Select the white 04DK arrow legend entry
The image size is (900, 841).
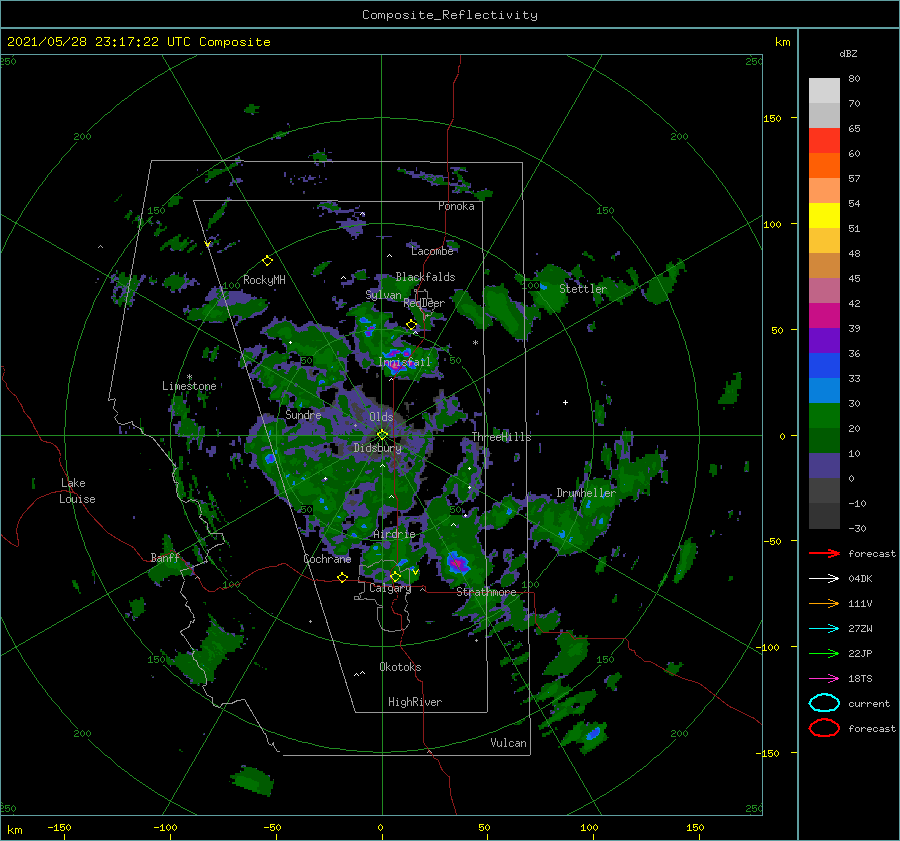click(824, 578)
